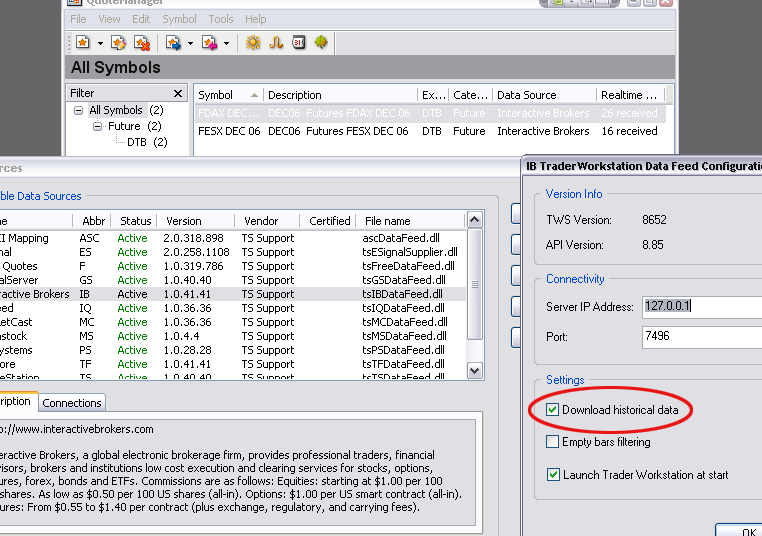Sort by the Symbol column header
762x536 pixels.
(228, 95)
